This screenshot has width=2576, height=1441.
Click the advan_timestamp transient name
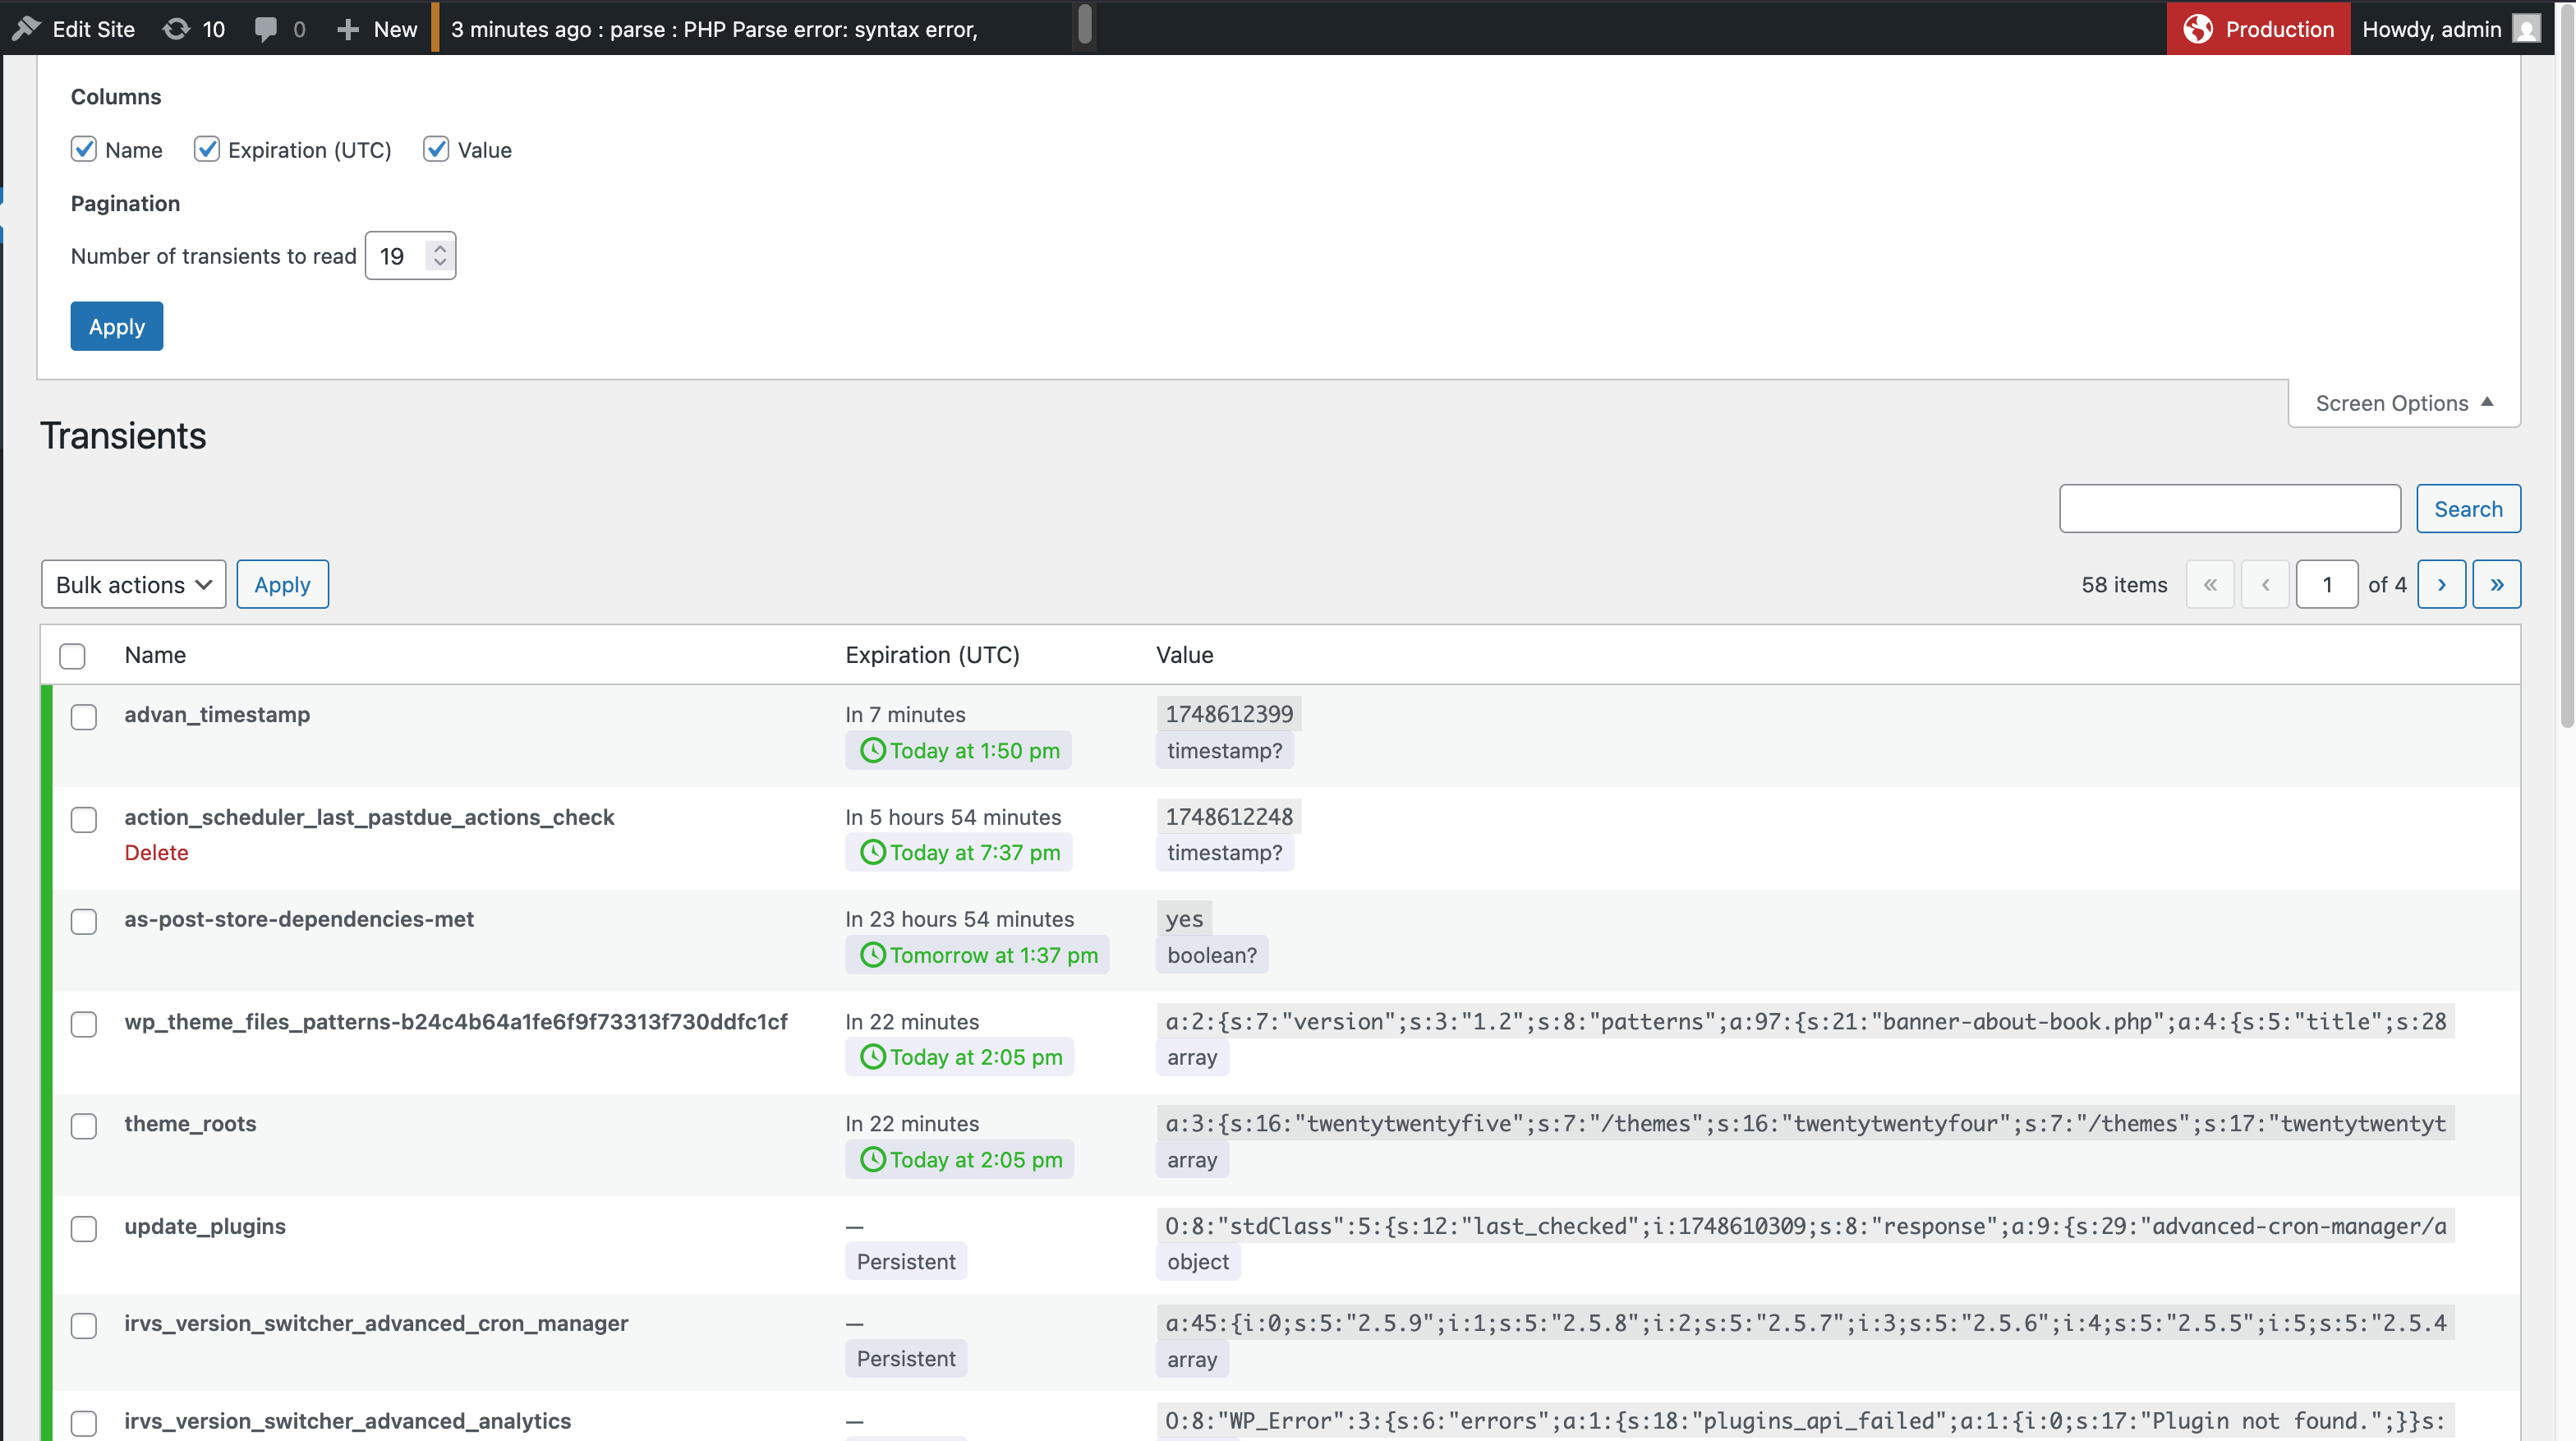(x=217, y=714)
